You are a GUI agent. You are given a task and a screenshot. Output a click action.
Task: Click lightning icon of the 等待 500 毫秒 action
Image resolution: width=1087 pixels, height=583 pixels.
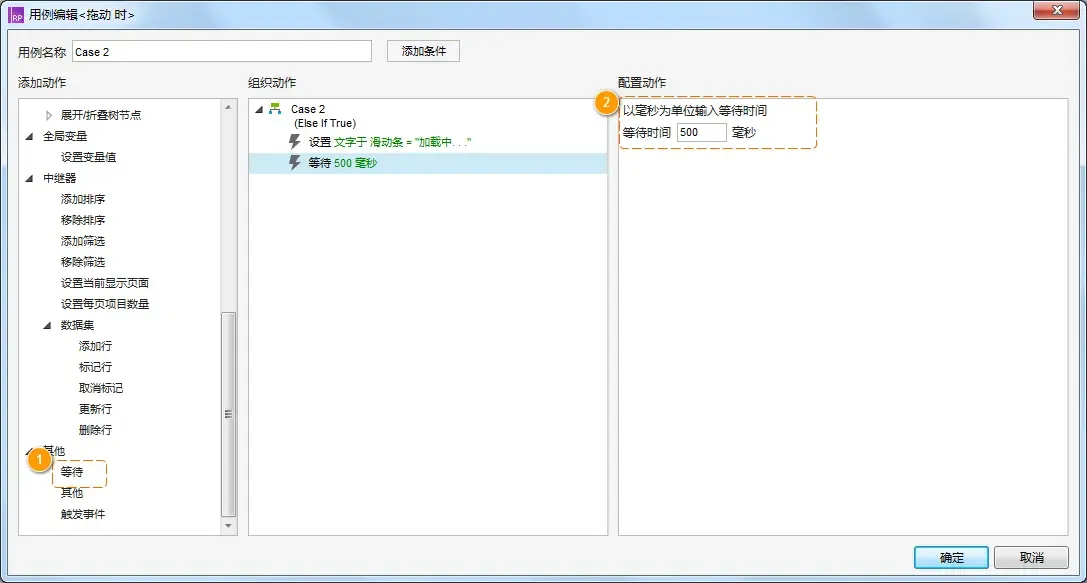coord(295,163)
